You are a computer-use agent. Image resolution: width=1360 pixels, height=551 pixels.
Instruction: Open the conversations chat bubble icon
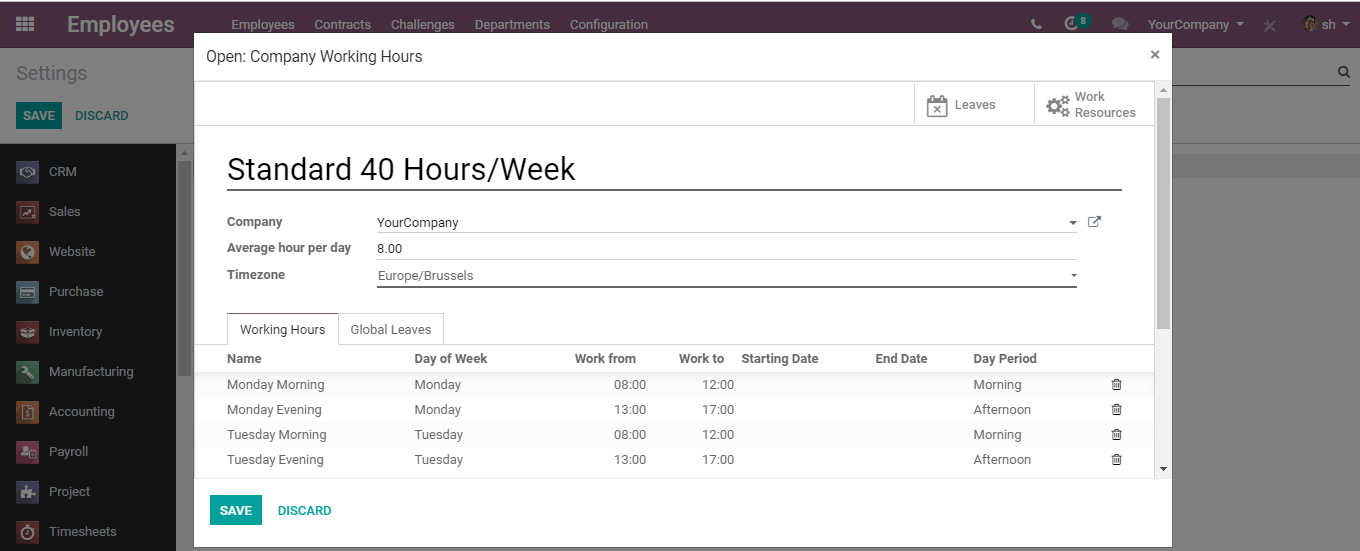1120,25
